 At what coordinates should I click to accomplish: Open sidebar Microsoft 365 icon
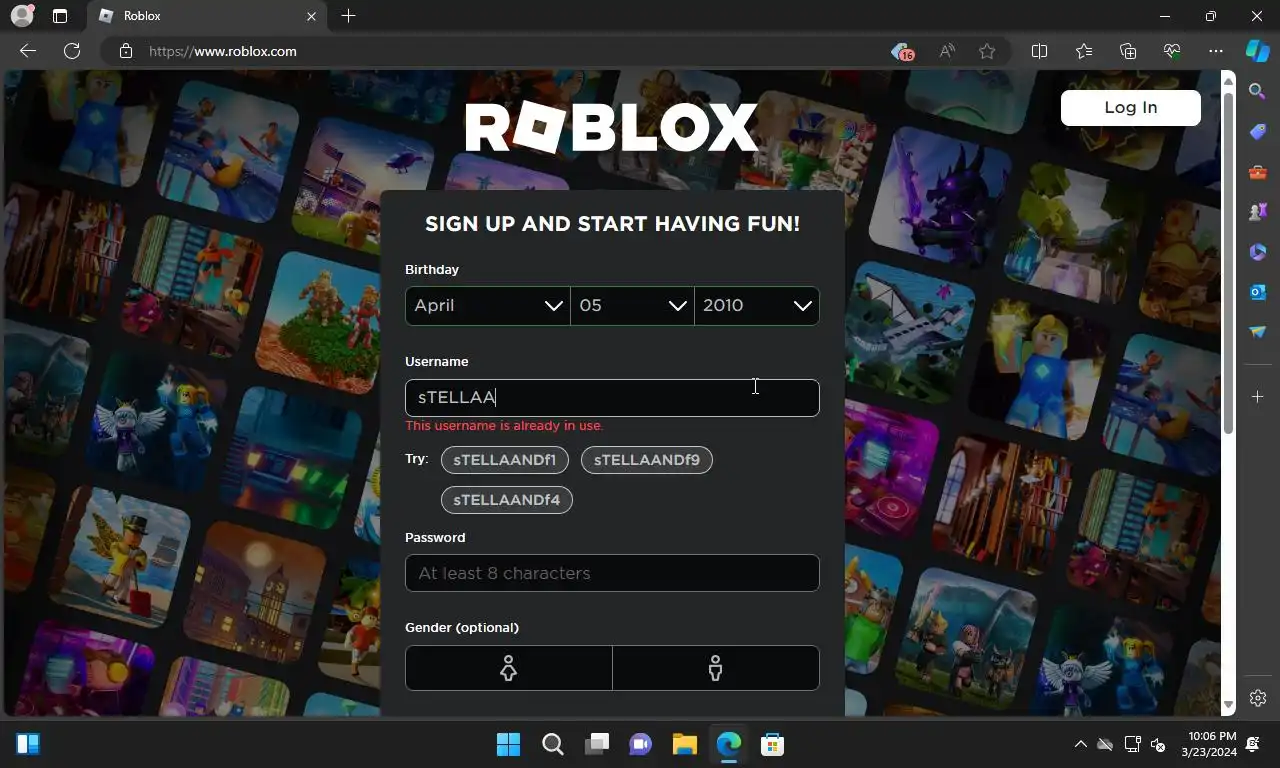[1258, 252]
